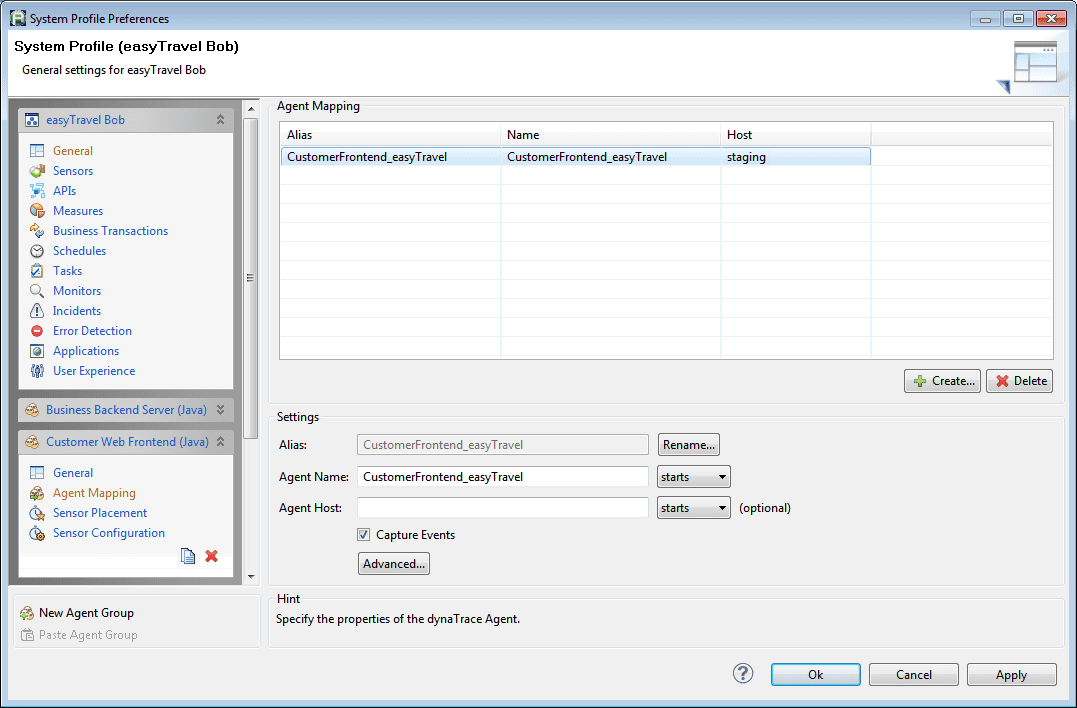The height and width of the screenshot is (708, 1077).
Task: Click the Rename... button
Action: pos(689,444)
